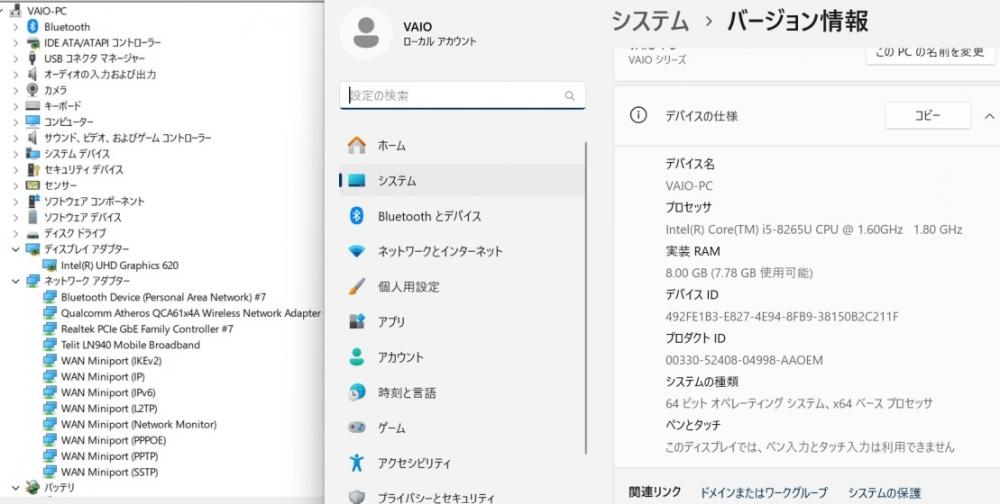Expand the ソフトウェア コンポーネント node
1000x504 pixels.
tap(15, 201)
